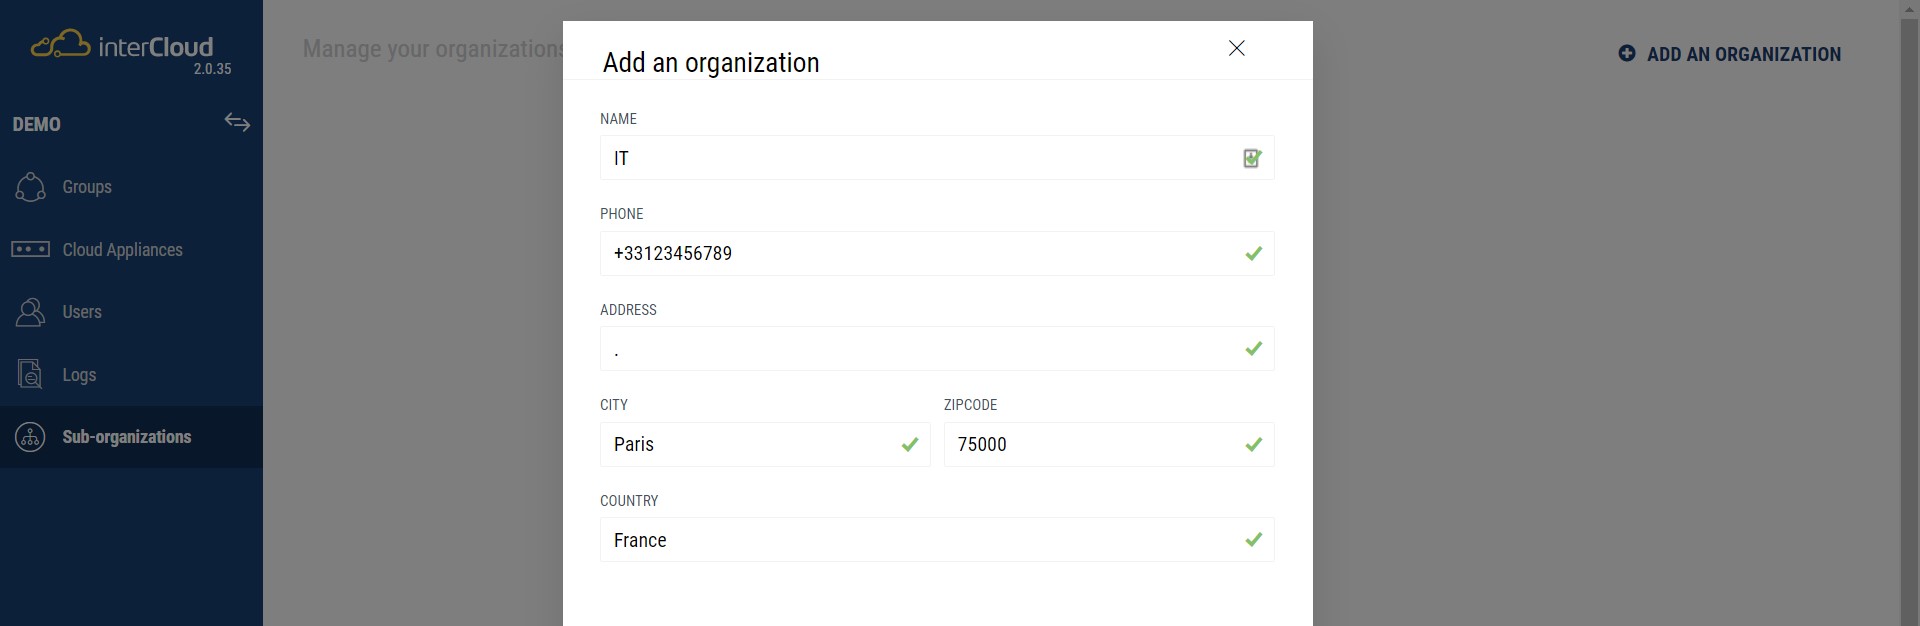Image resolution: width=1920 pixels, height=626 pixels.
Task: Close the Add an organization dialog
Action: (1236, 48)
